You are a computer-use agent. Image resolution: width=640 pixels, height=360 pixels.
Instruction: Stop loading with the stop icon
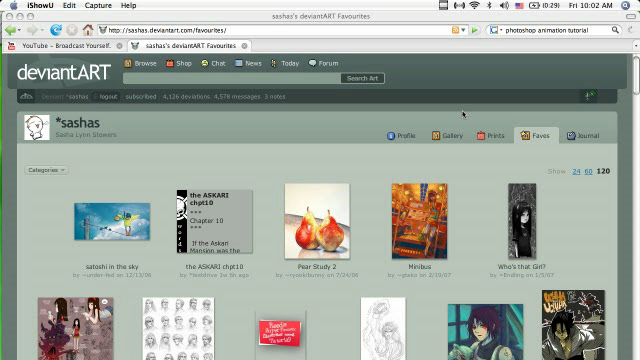tap(72, 30)
